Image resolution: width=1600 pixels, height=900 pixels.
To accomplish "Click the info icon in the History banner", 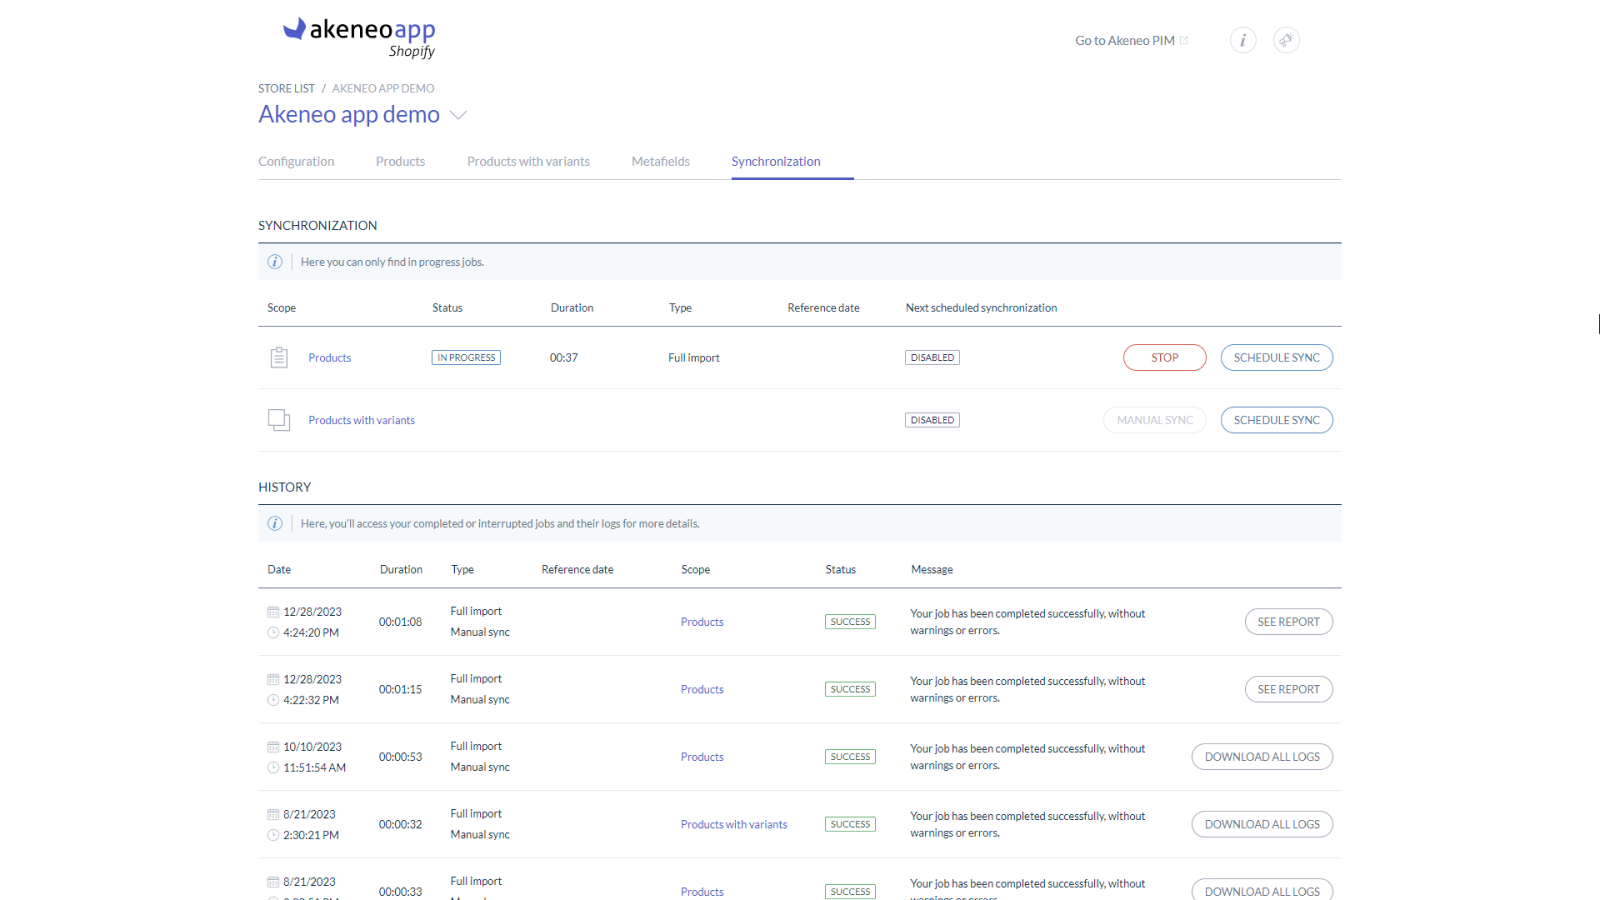I will [x=275, y=524].
